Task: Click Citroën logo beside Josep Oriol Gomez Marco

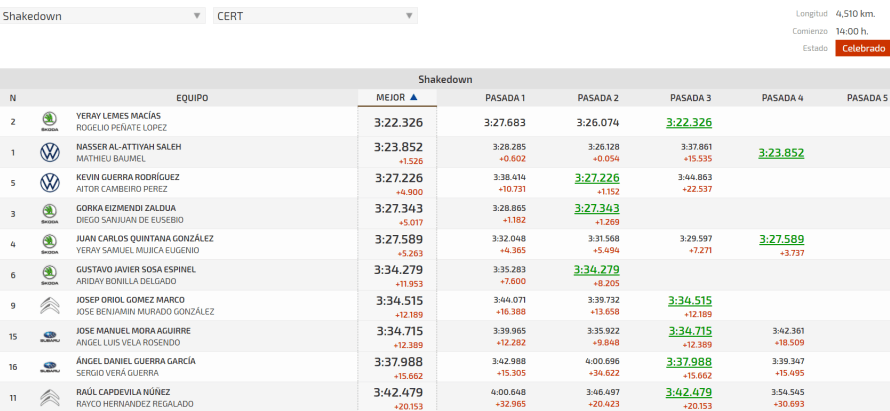Action: (49, 306)
